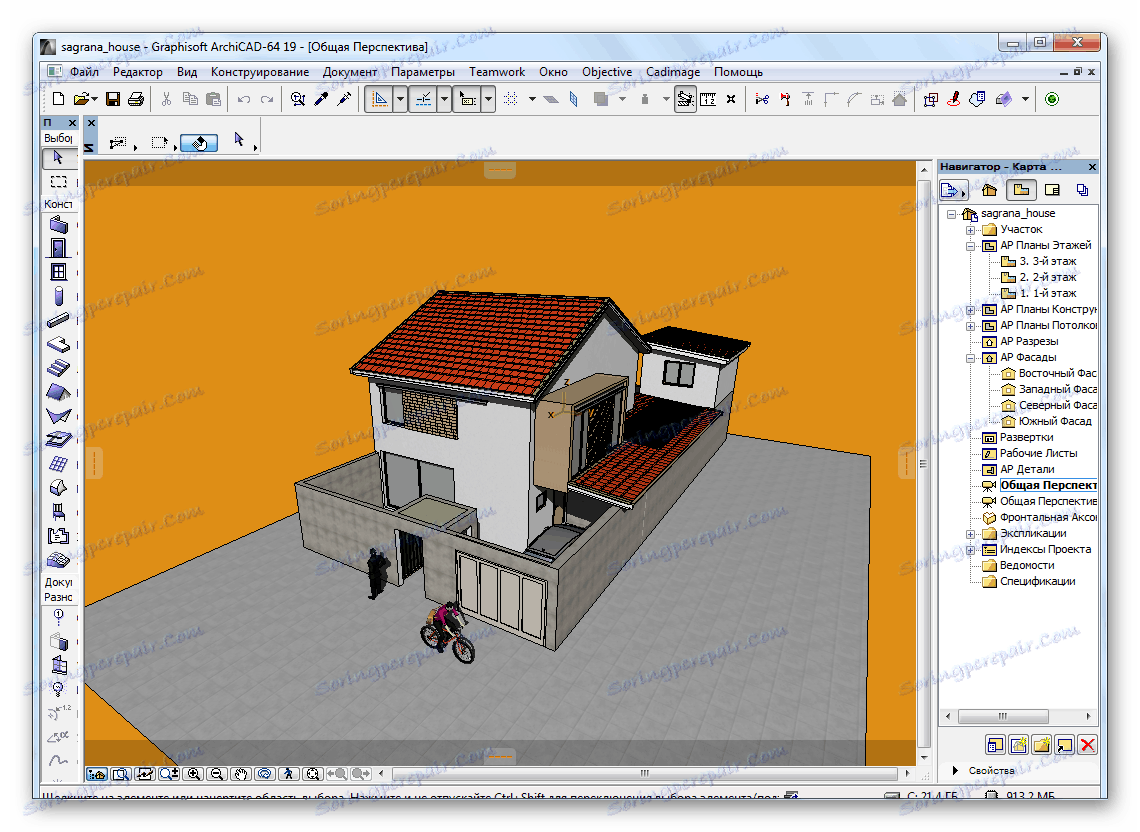Switch Navigator to Publisher Sets
Viewport: 1140px width, 832px height.
pyautogui.click(x=1083, y=191)
